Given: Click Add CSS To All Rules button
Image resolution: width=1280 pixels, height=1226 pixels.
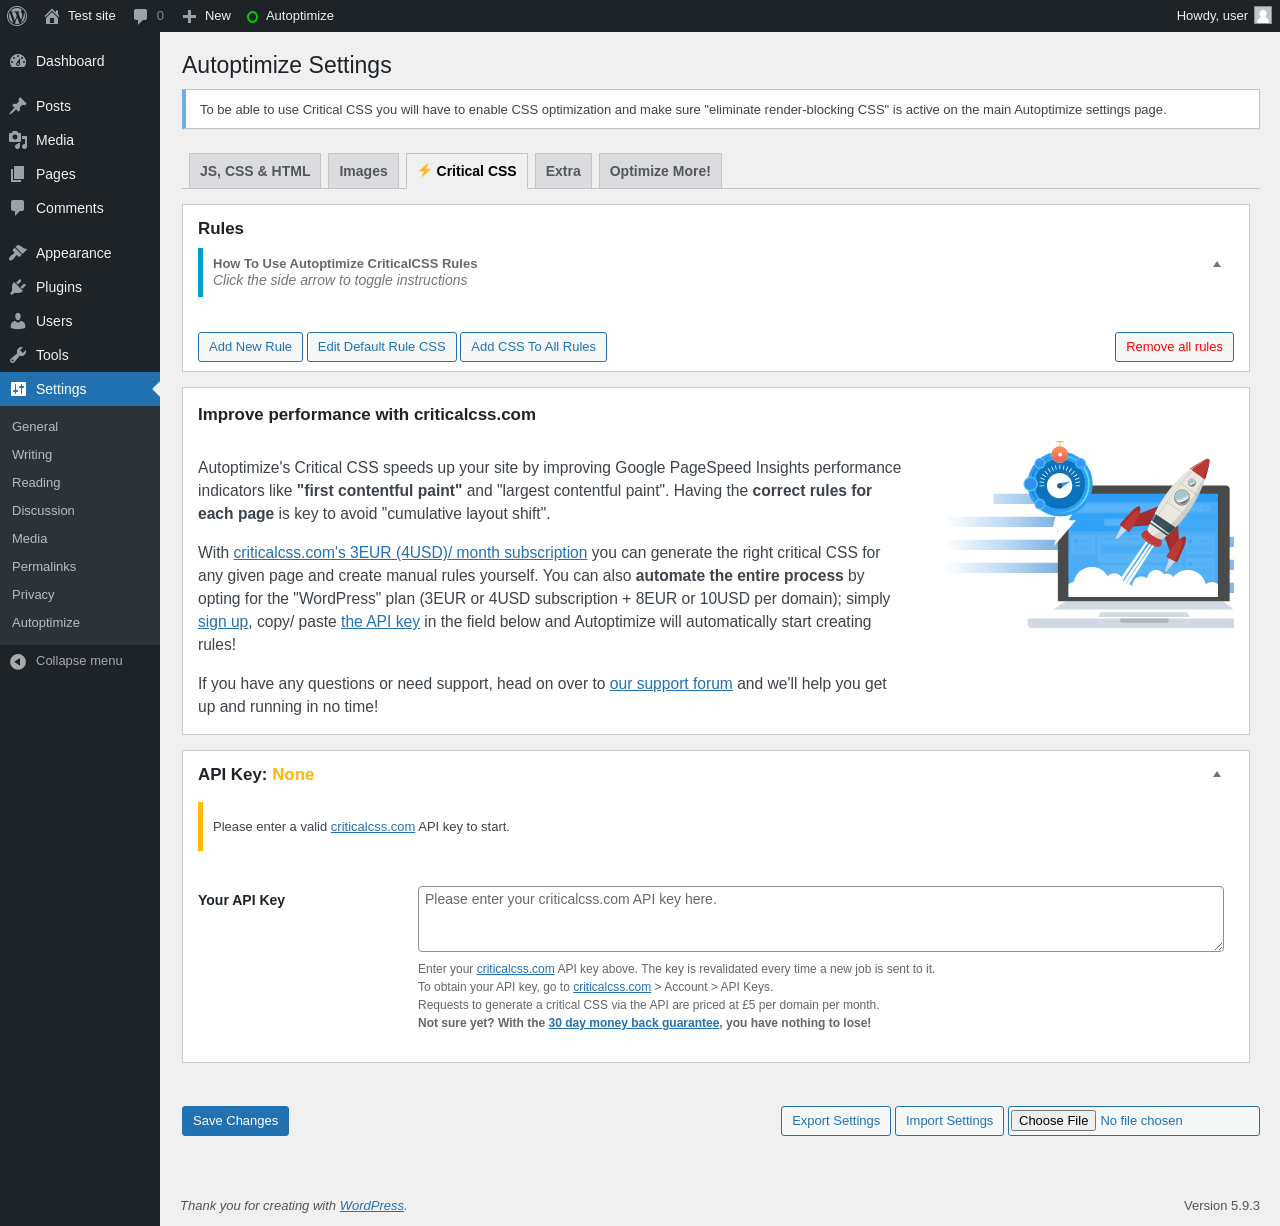Looking at the screenshot, I should coord(533,347).
